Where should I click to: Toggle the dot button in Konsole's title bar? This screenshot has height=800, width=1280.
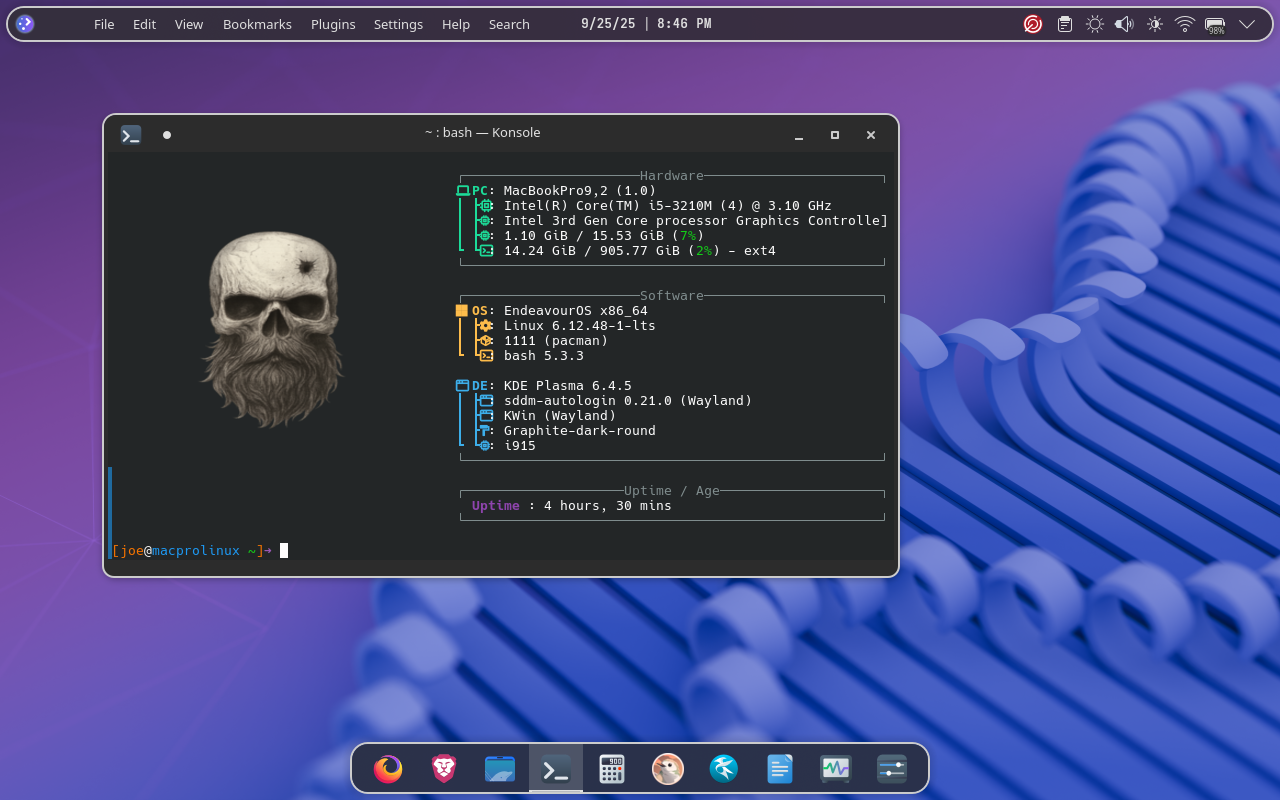167,135
